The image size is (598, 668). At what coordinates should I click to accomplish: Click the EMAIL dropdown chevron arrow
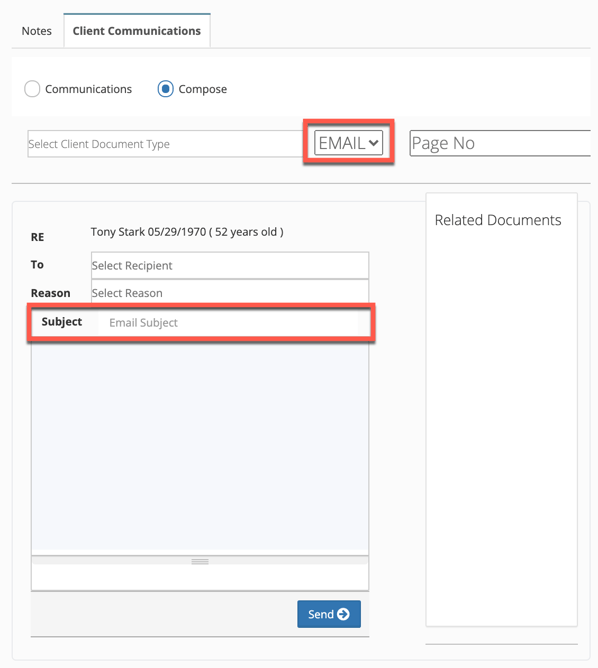pyautogui.click(x=373, y=143)
